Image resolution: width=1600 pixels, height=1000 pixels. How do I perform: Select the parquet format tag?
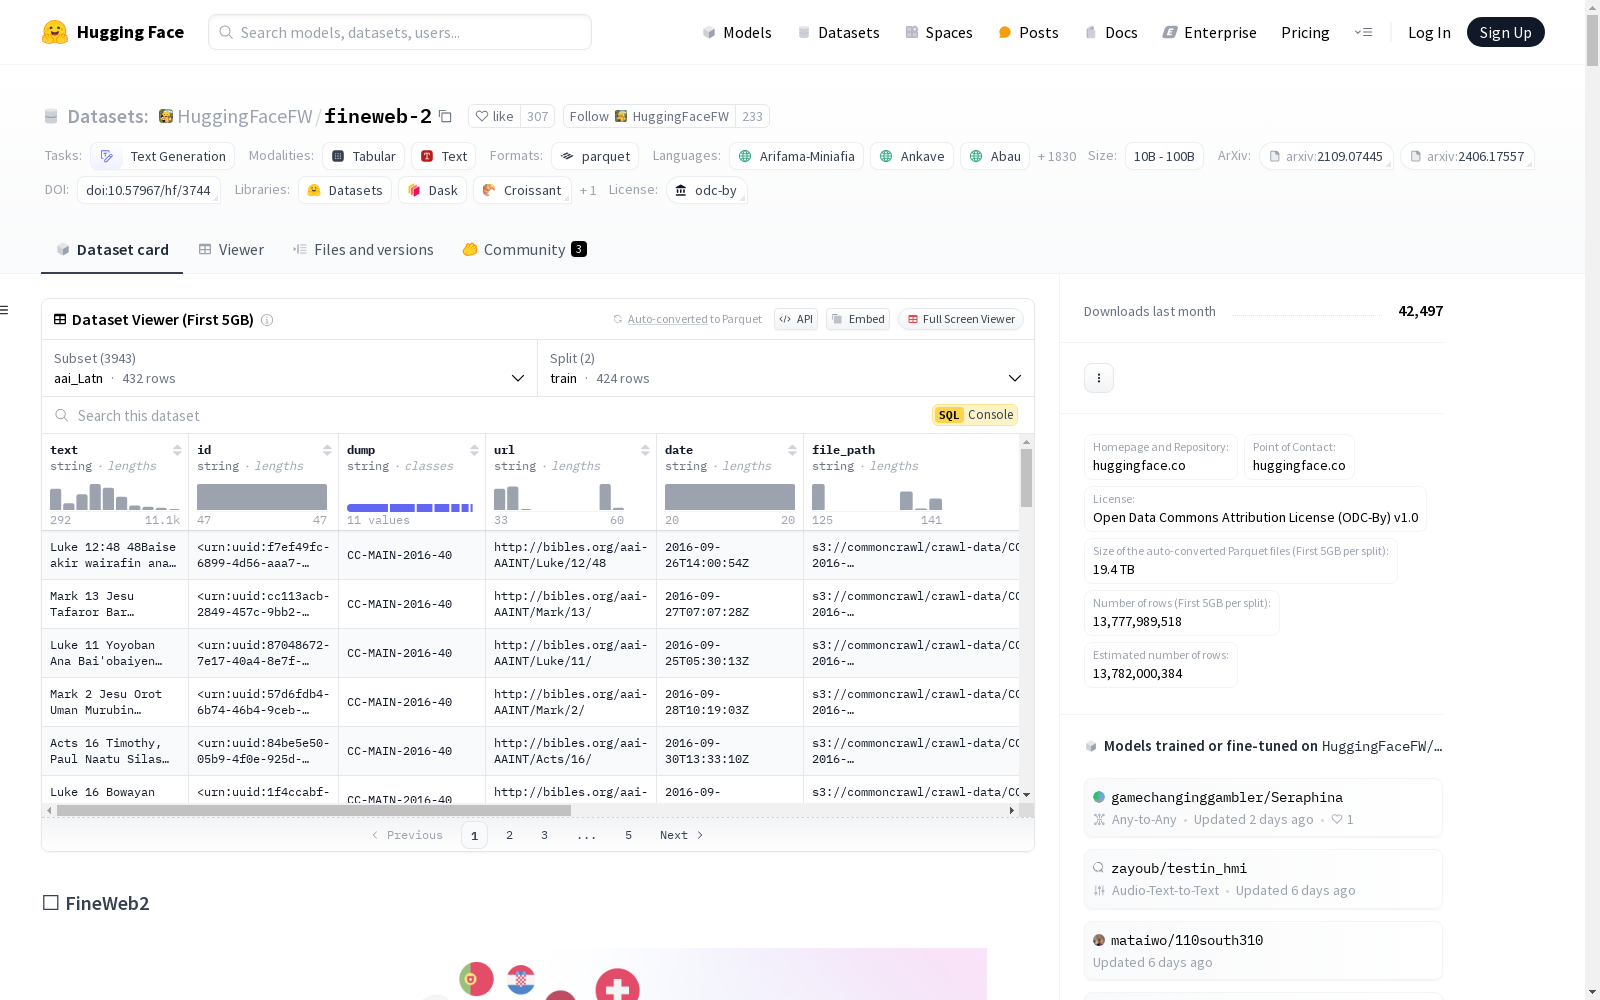[x=595, y=156]
